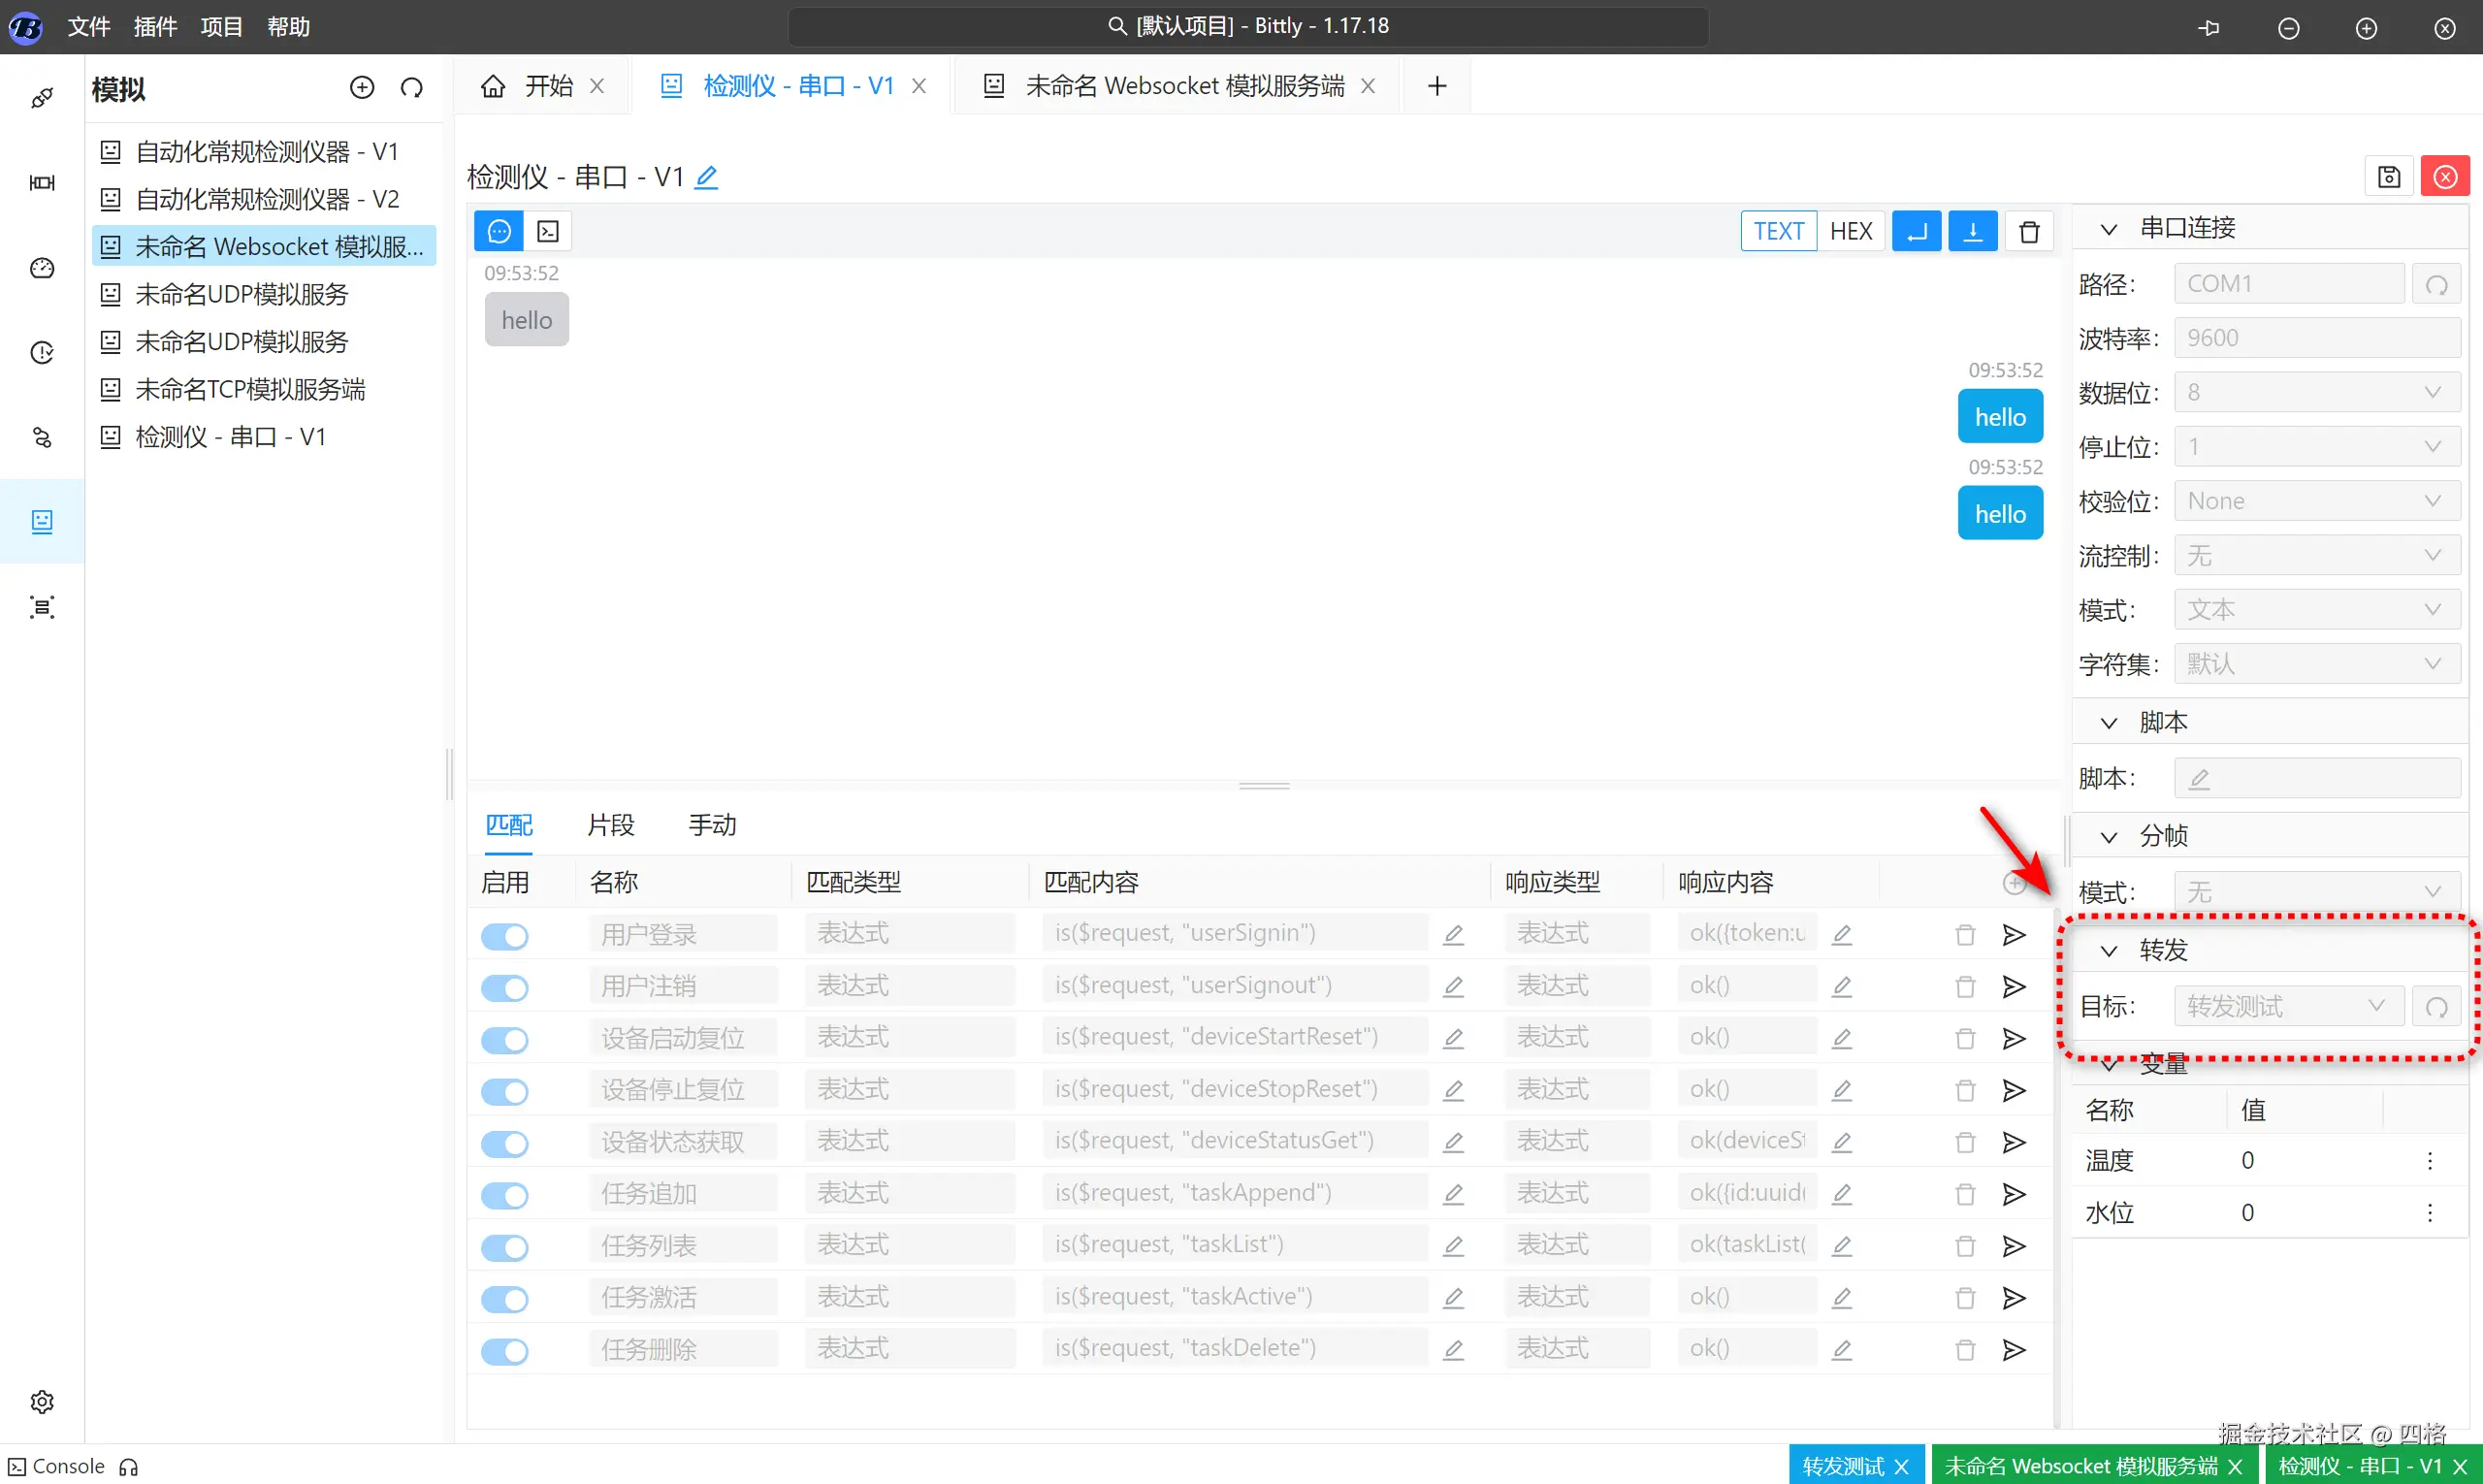Open the settings gear in the left sidebar
Image resolution: width=2483 pixels, height=1484 pixels.
(x=42, y=1401)
